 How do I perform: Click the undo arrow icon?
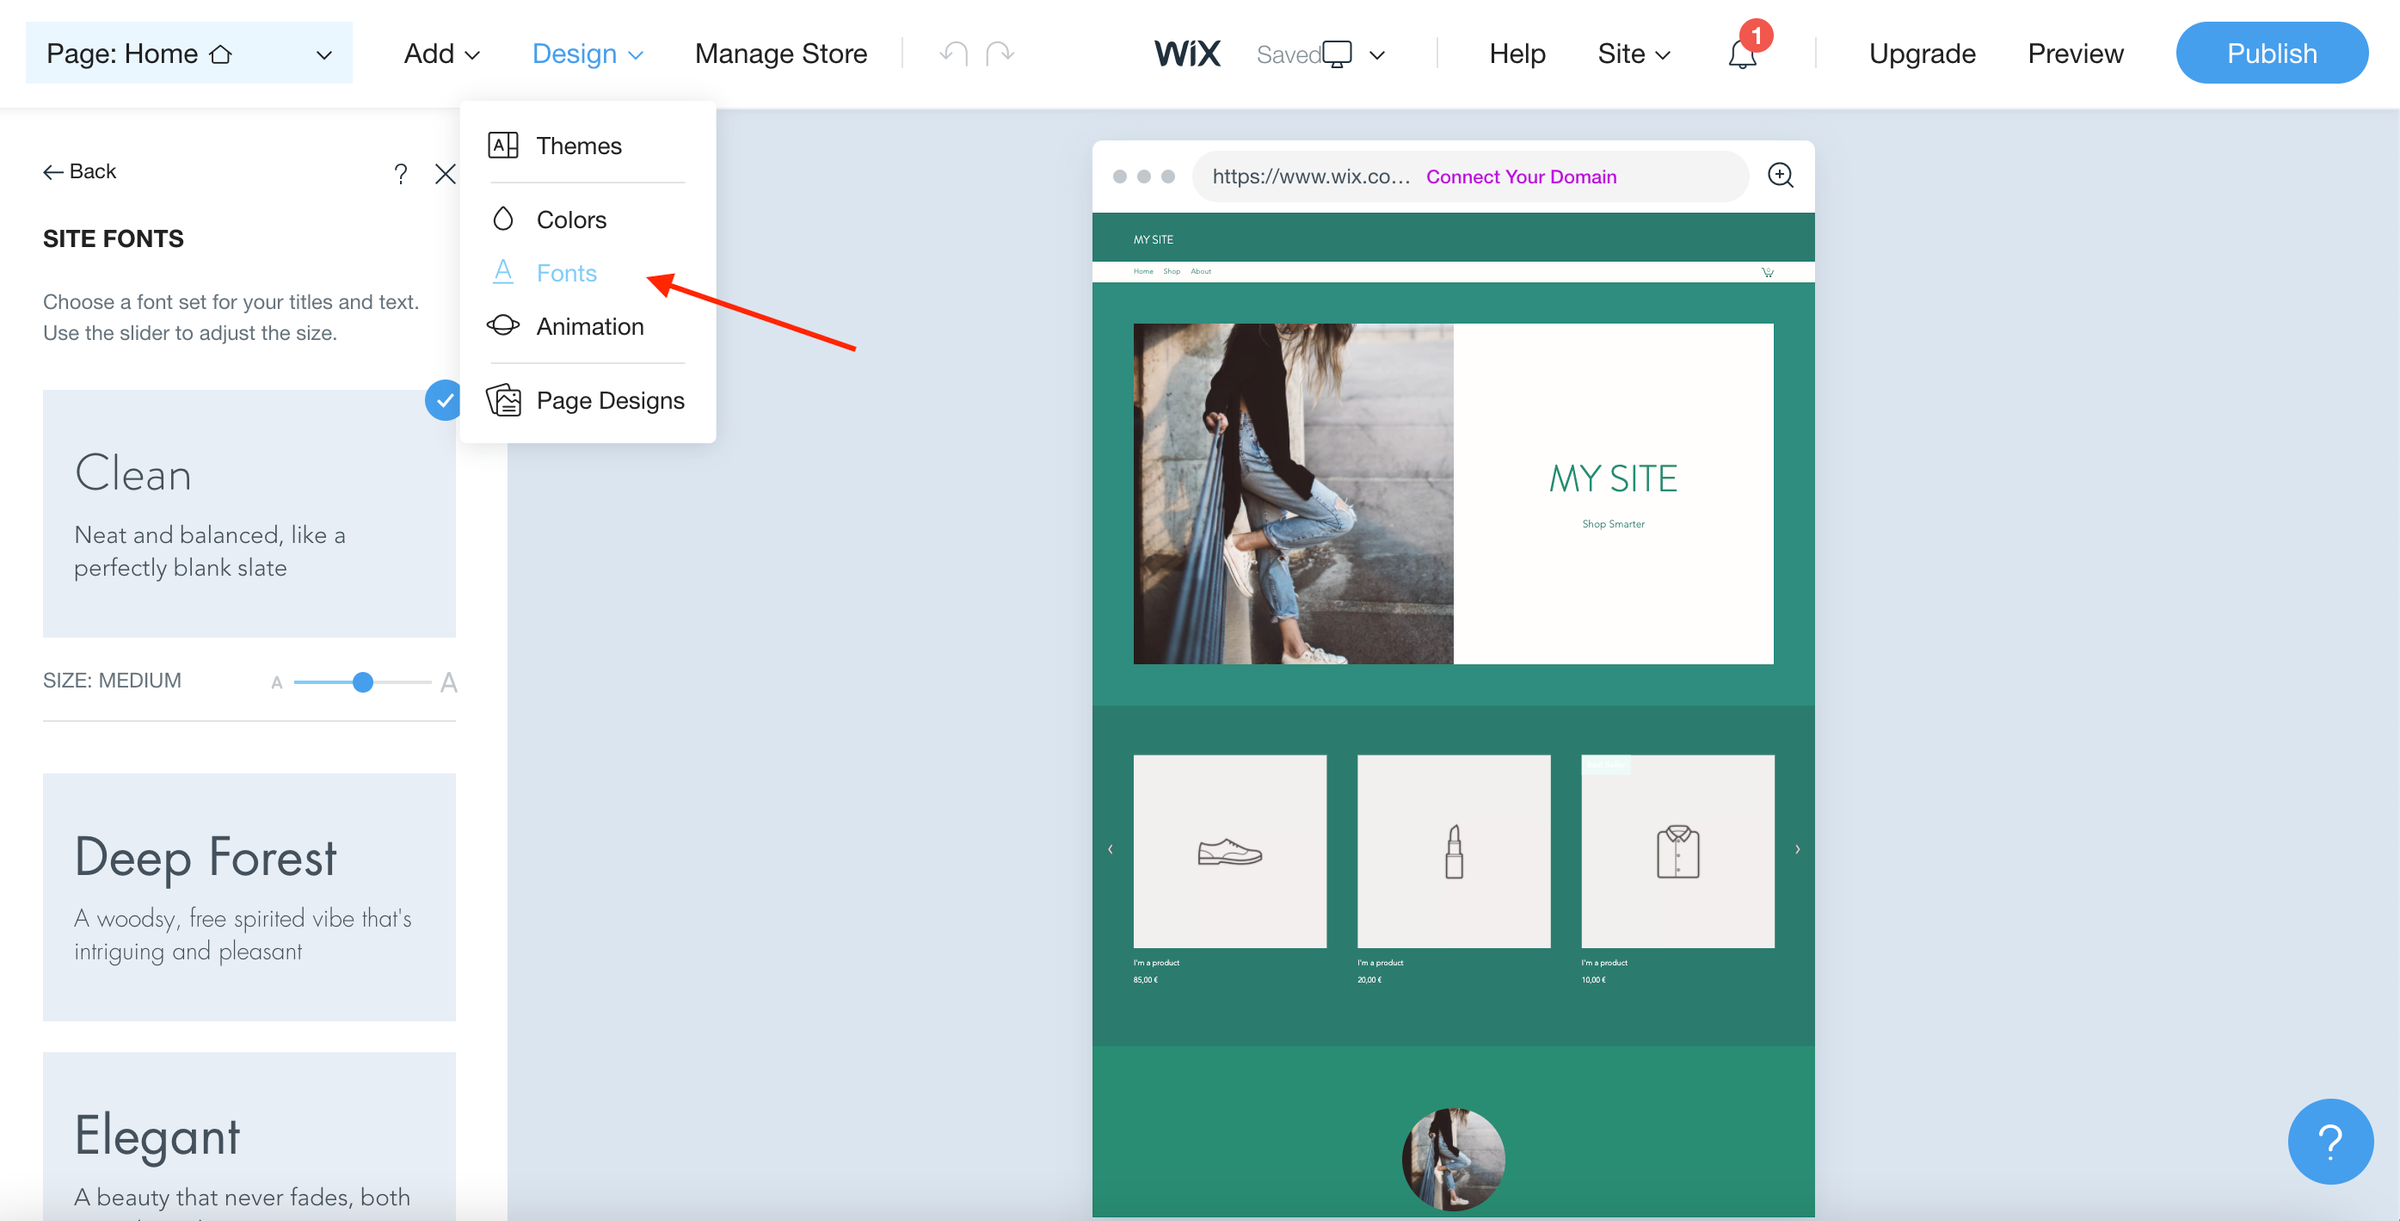tap(953, 53)
